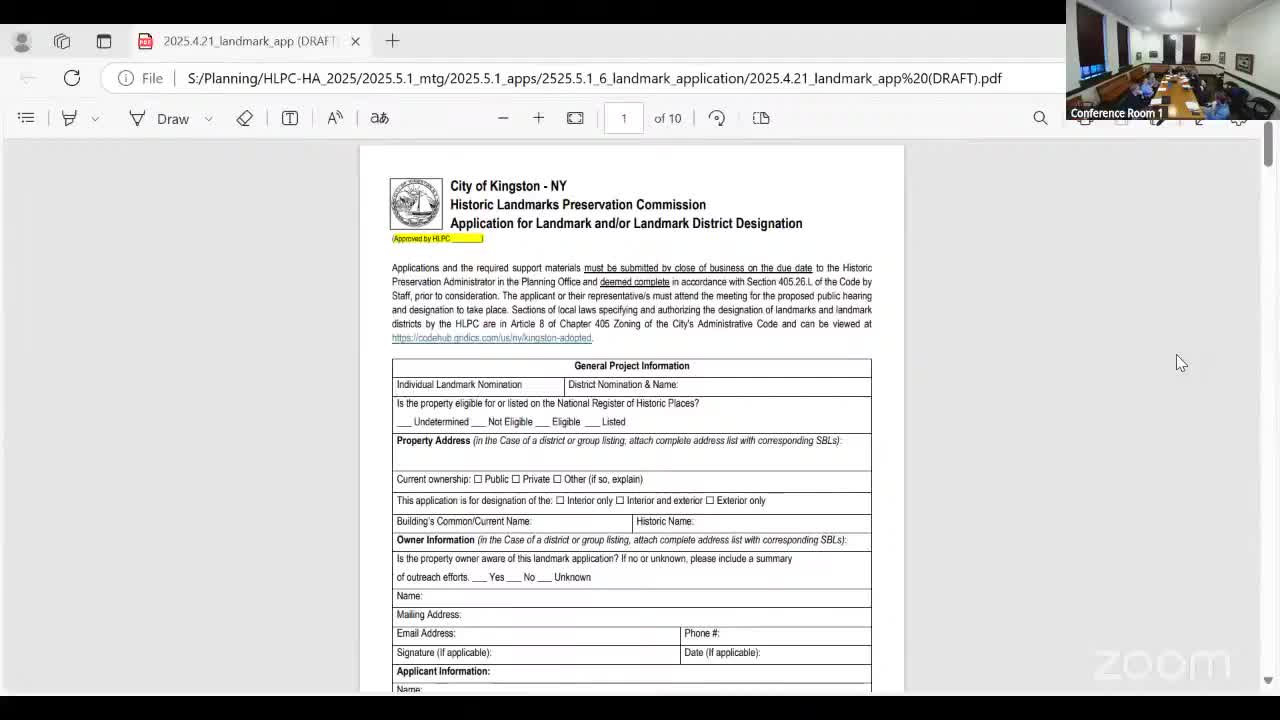Start Read aloud for the document
Screen dimensions: 1280x720
(x=334, y=118)
